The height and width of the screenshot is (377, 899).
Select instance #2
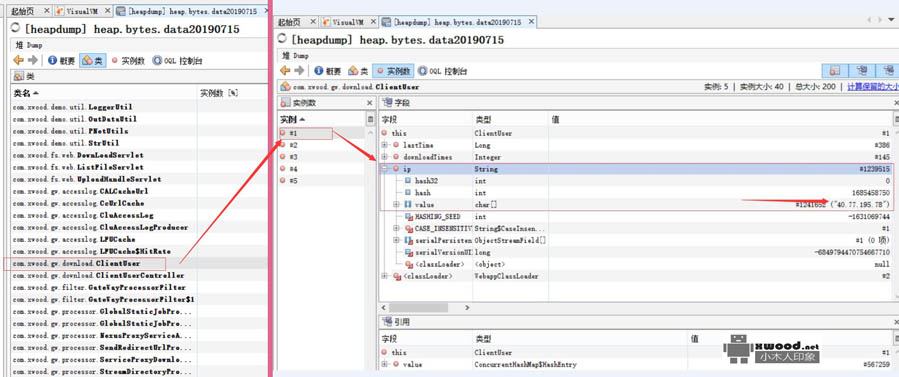point(321,145)
